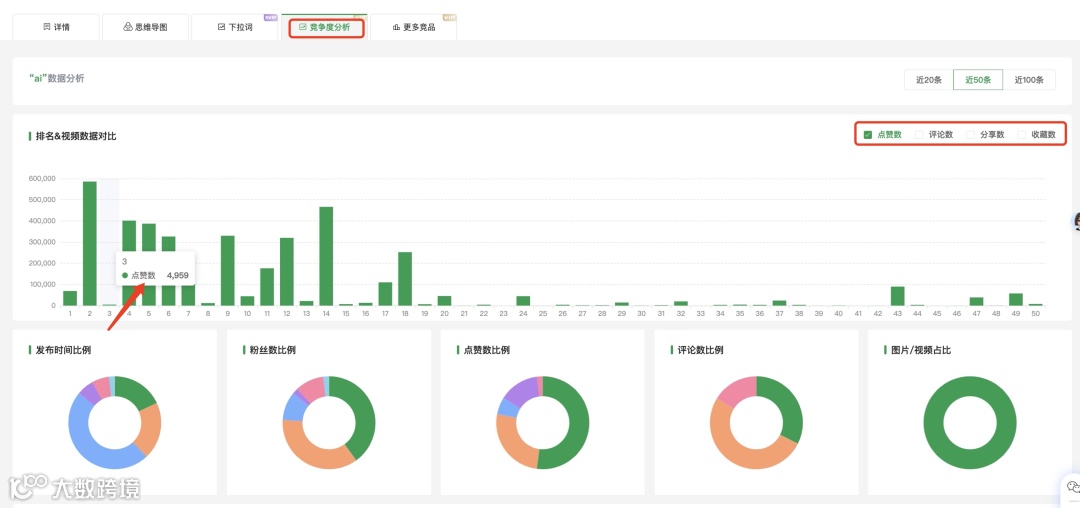
Task: Click the 300,000 y-axis label
Action: point(41,242)
